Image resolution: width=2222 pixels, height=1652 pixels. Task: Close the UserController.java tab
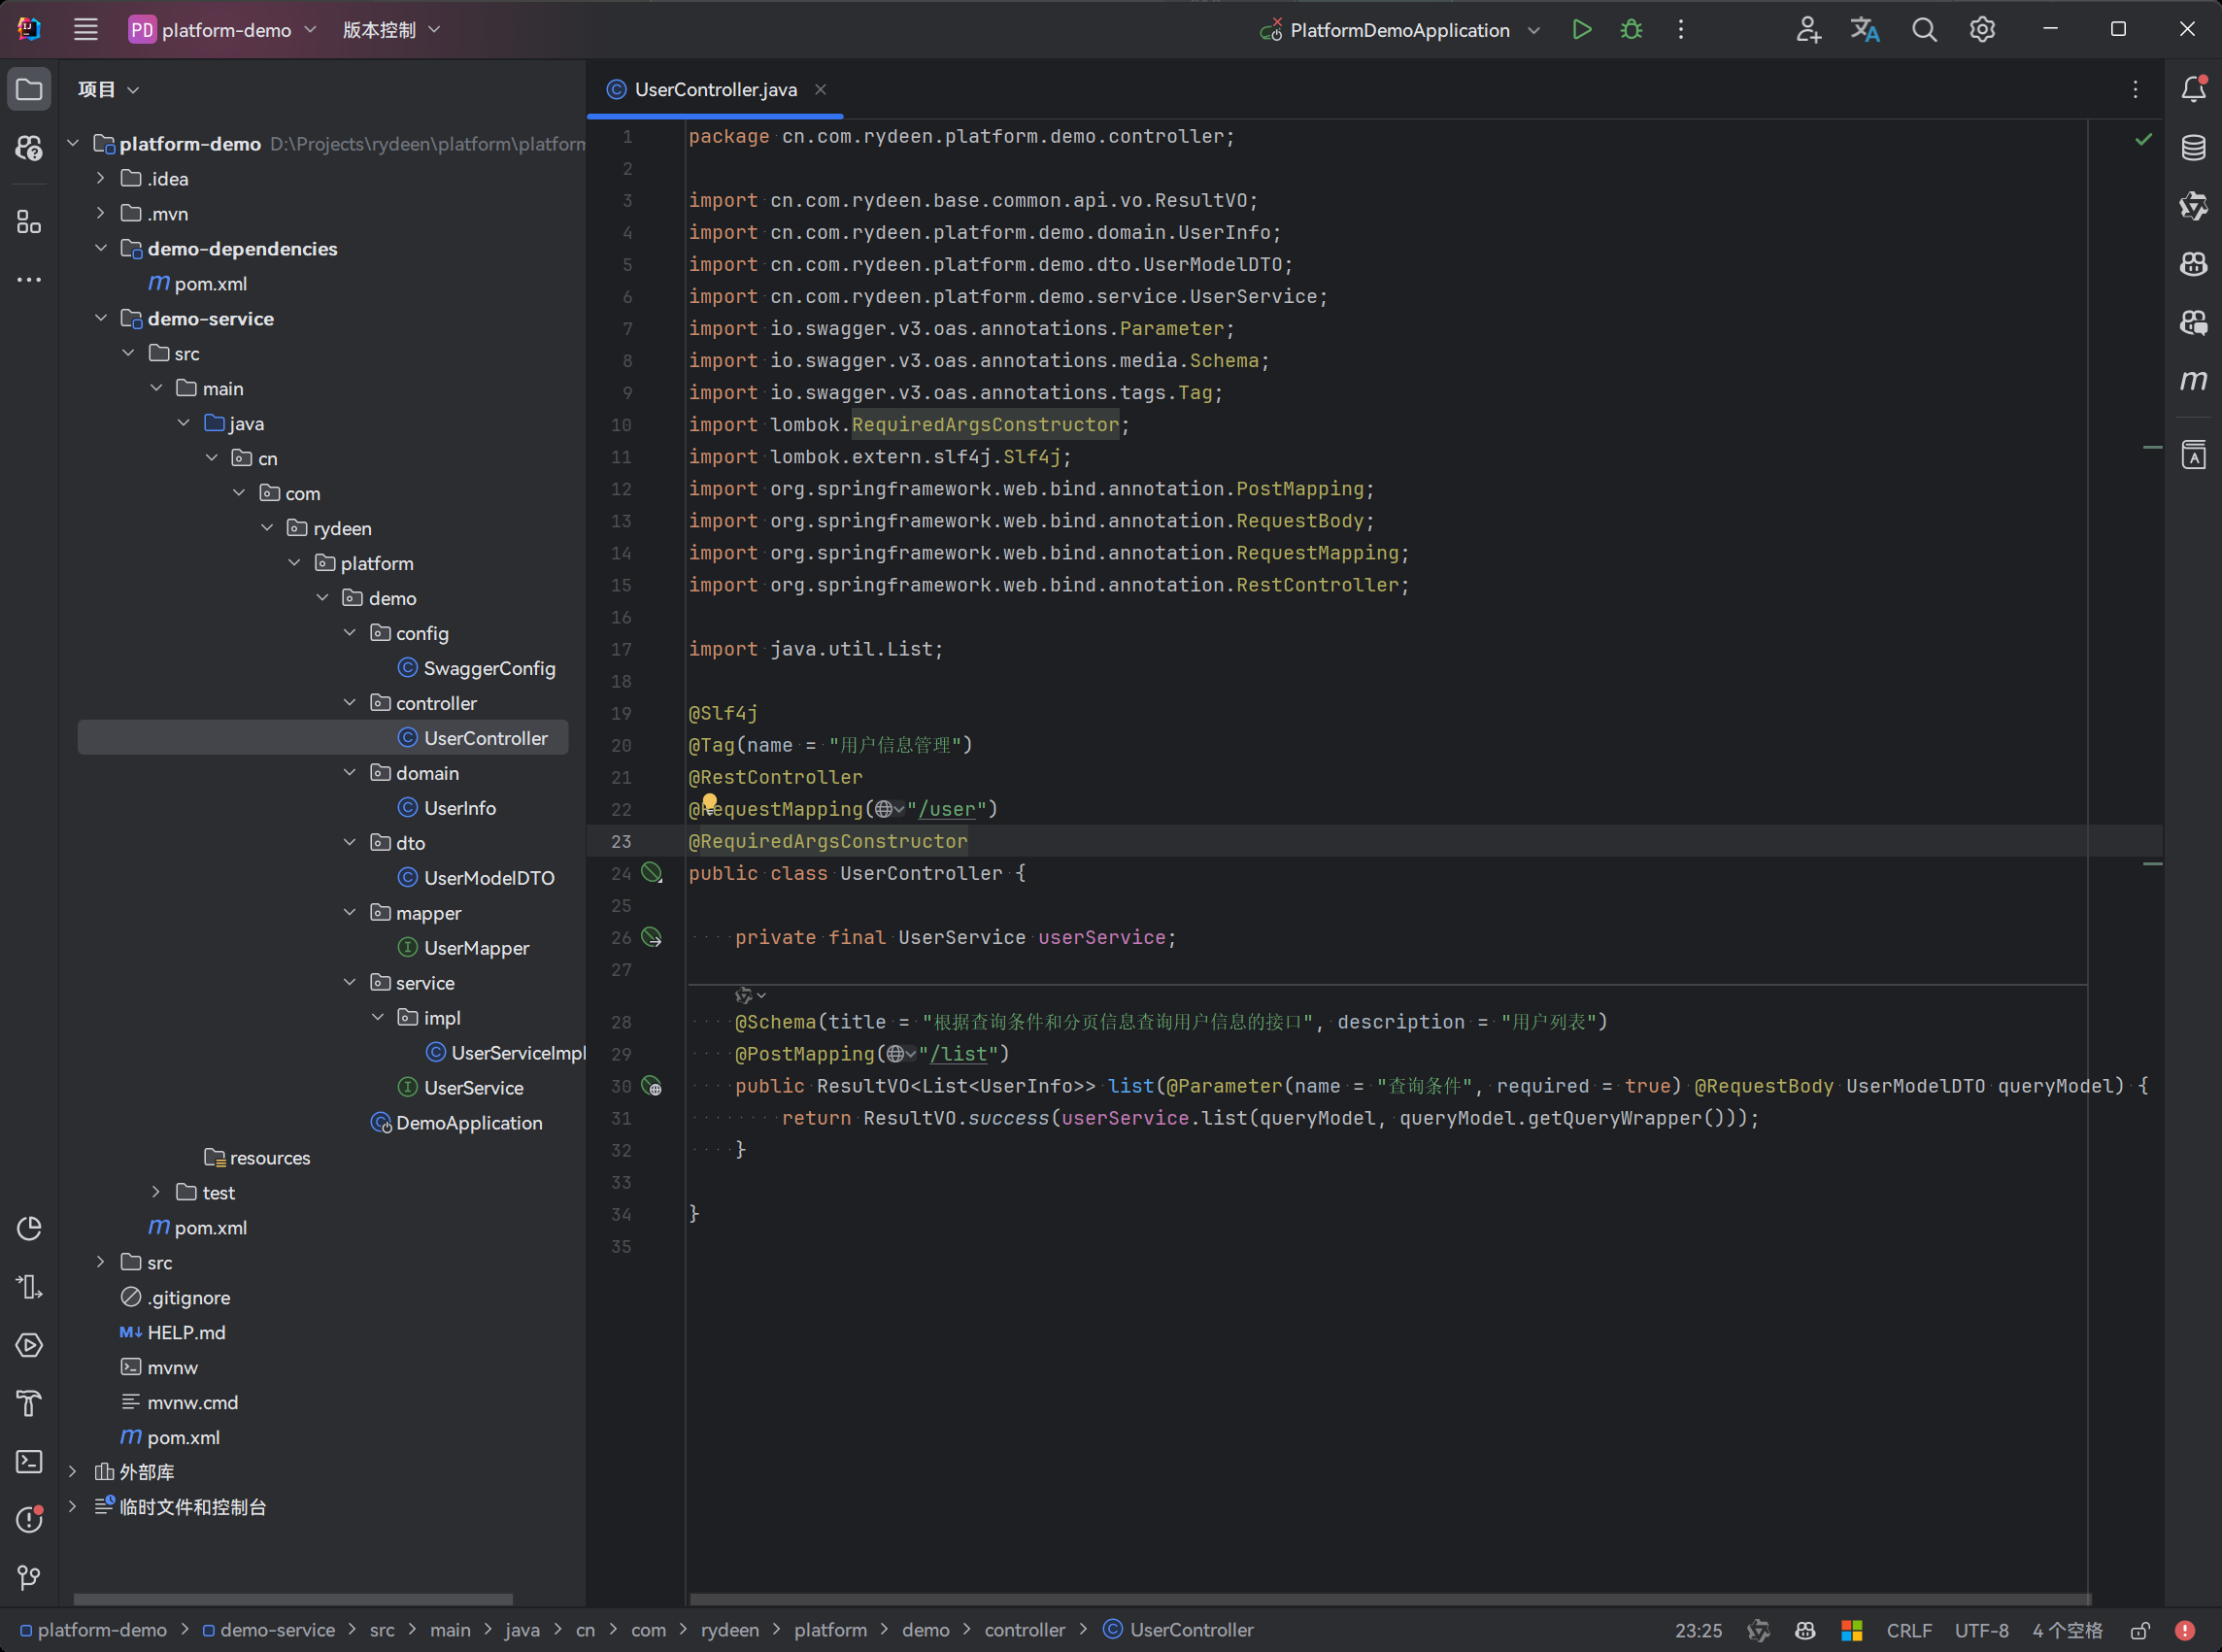820,89
